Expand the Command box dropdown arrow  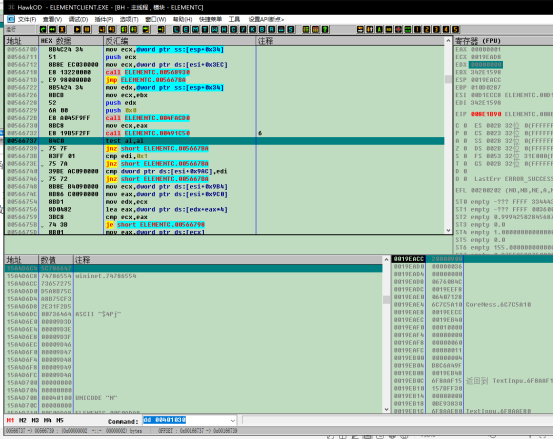[233, 420]
